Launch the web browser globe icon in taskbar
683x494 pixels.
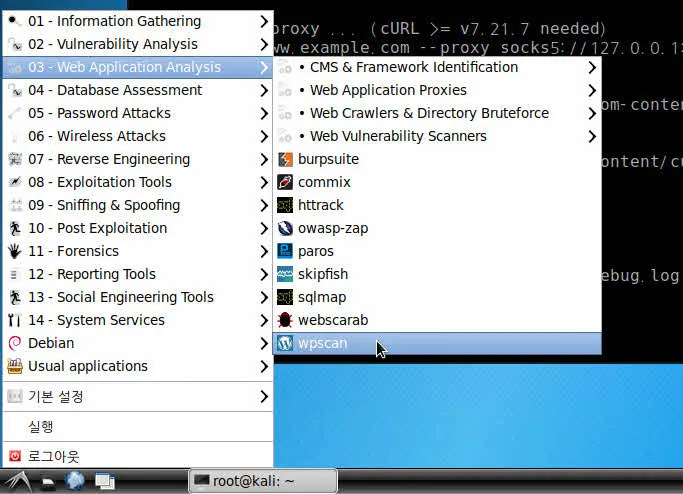(75, 481)
